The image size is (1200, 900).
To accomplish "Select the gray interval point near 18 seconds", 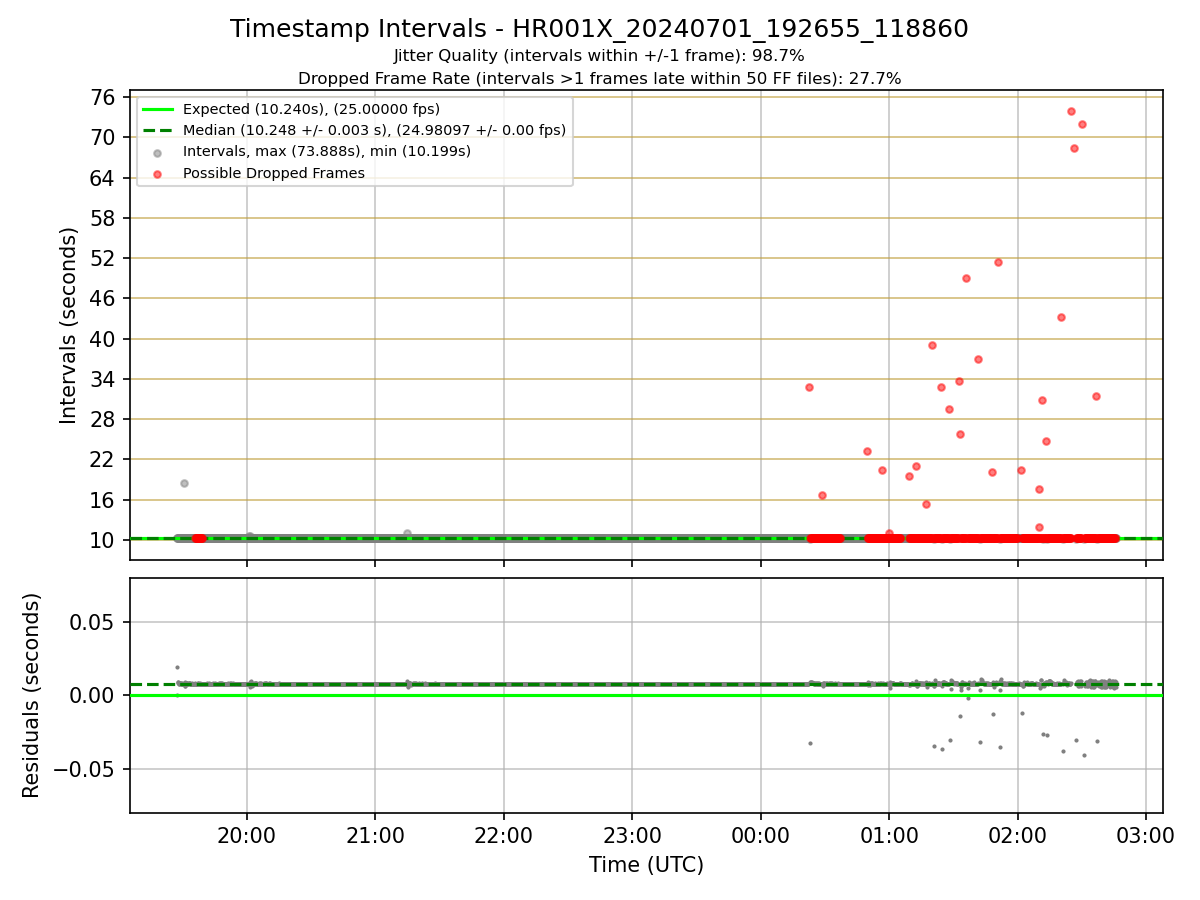I will point(184,483).
